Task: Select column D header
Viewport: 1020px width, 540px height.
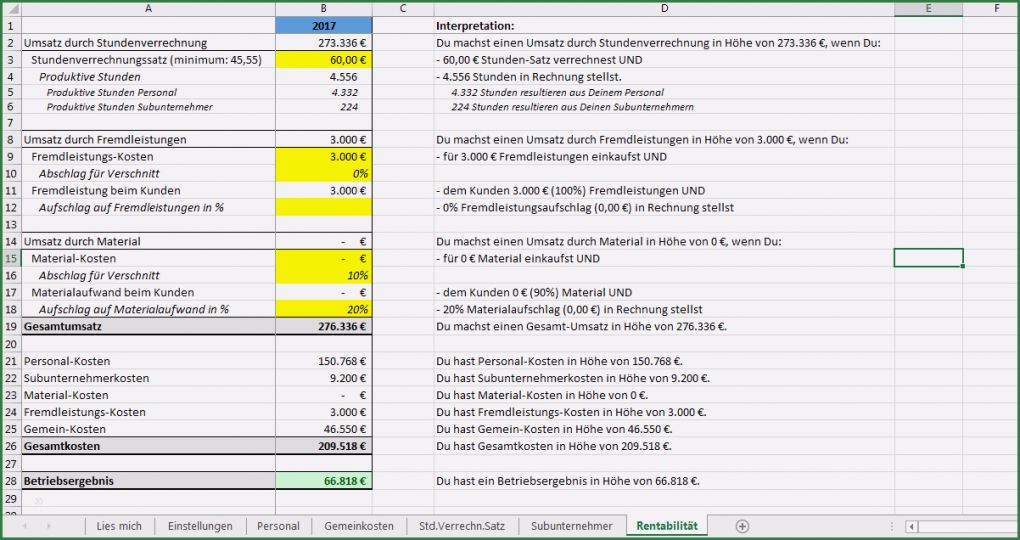Action: (x=664, y=8)
